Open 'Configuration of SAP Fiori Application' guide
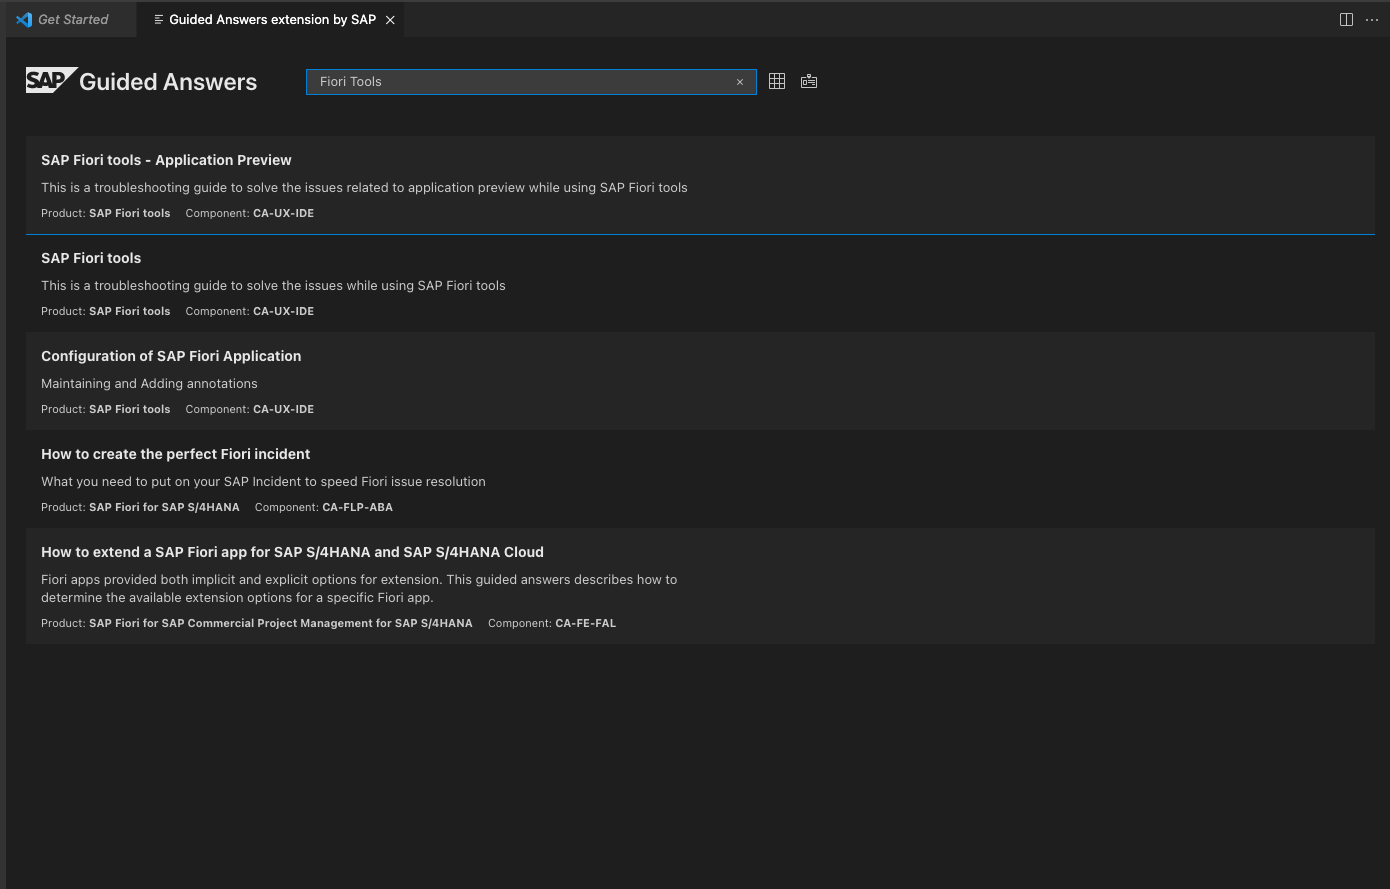This screenshot has height=889, width=1390. (x=171, y=356)
